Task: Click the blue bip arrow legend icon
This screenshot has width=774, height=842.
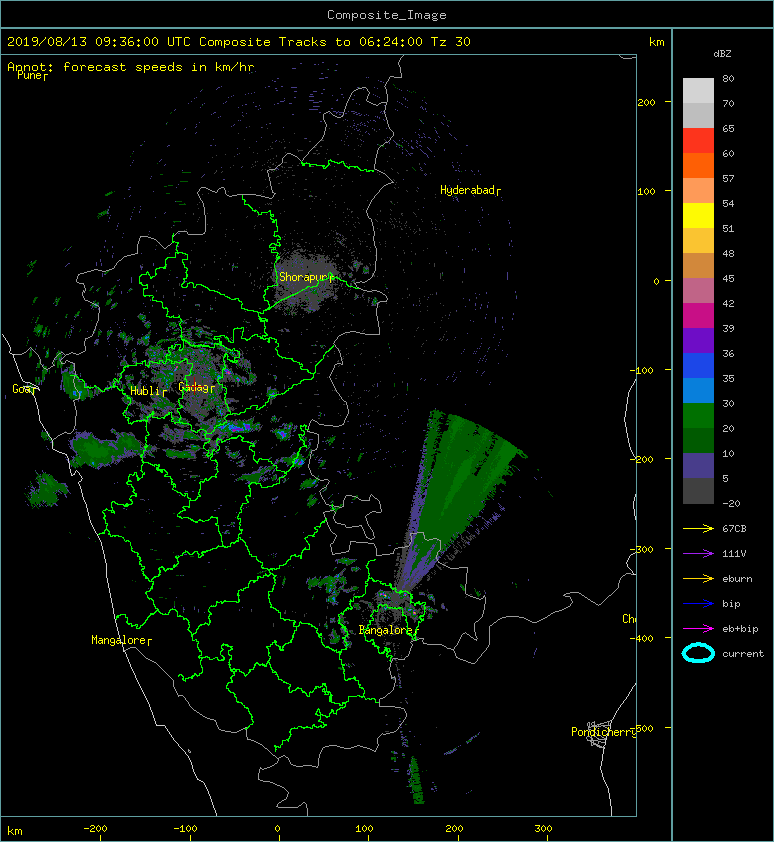Action: (698, 604)
